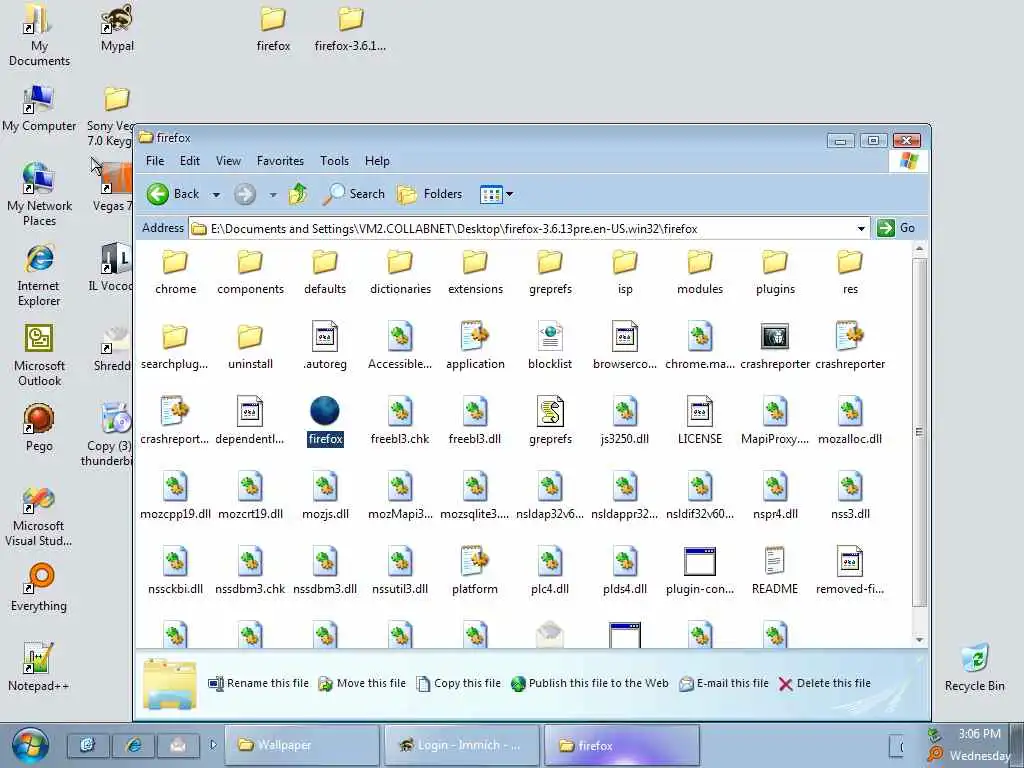Click the Forward navigation arrow
Image resolution: width=1024 pixels, height=768 pixels.
[x=245, y=194]
